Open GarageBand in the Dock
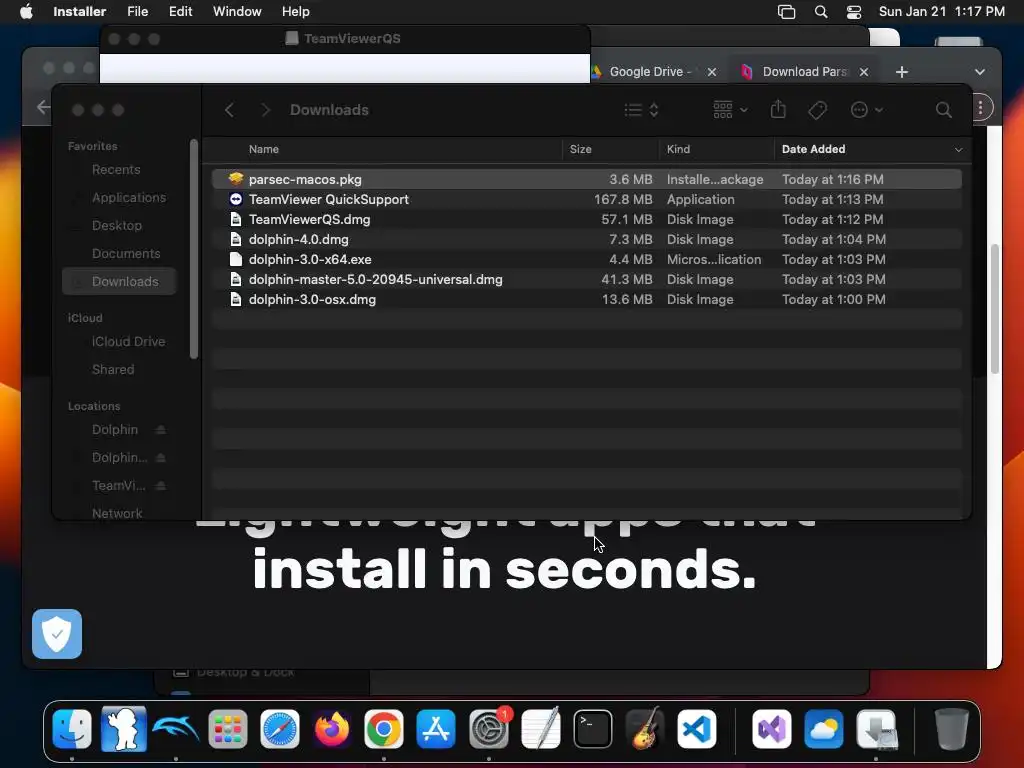 [x=645, y=729]
